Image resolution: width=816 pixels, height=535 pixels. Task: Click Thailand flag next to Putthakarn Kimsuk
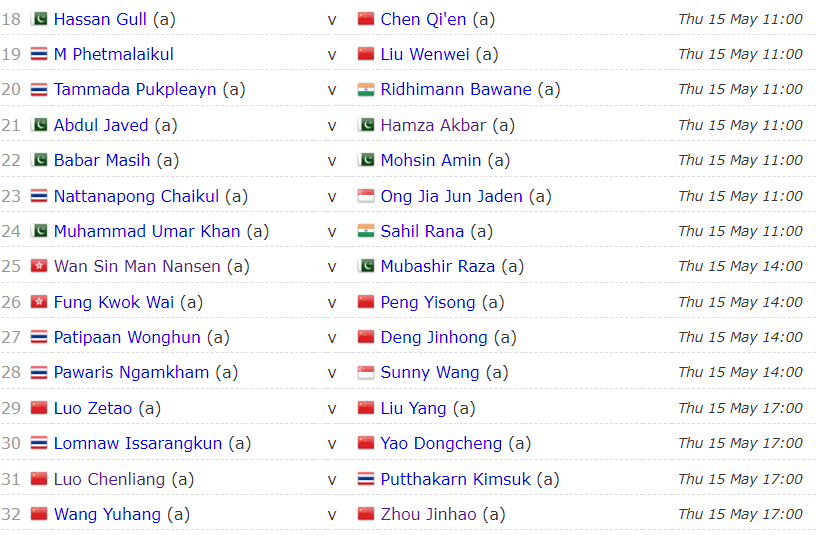366,479
